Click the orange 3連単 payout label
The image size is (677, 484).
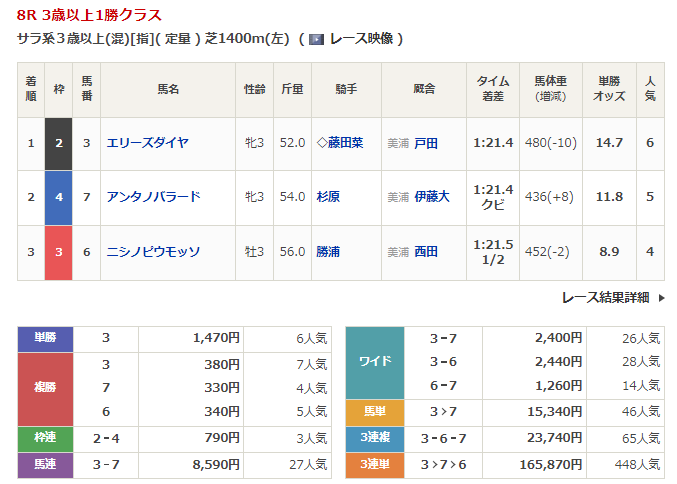[374, 465]
